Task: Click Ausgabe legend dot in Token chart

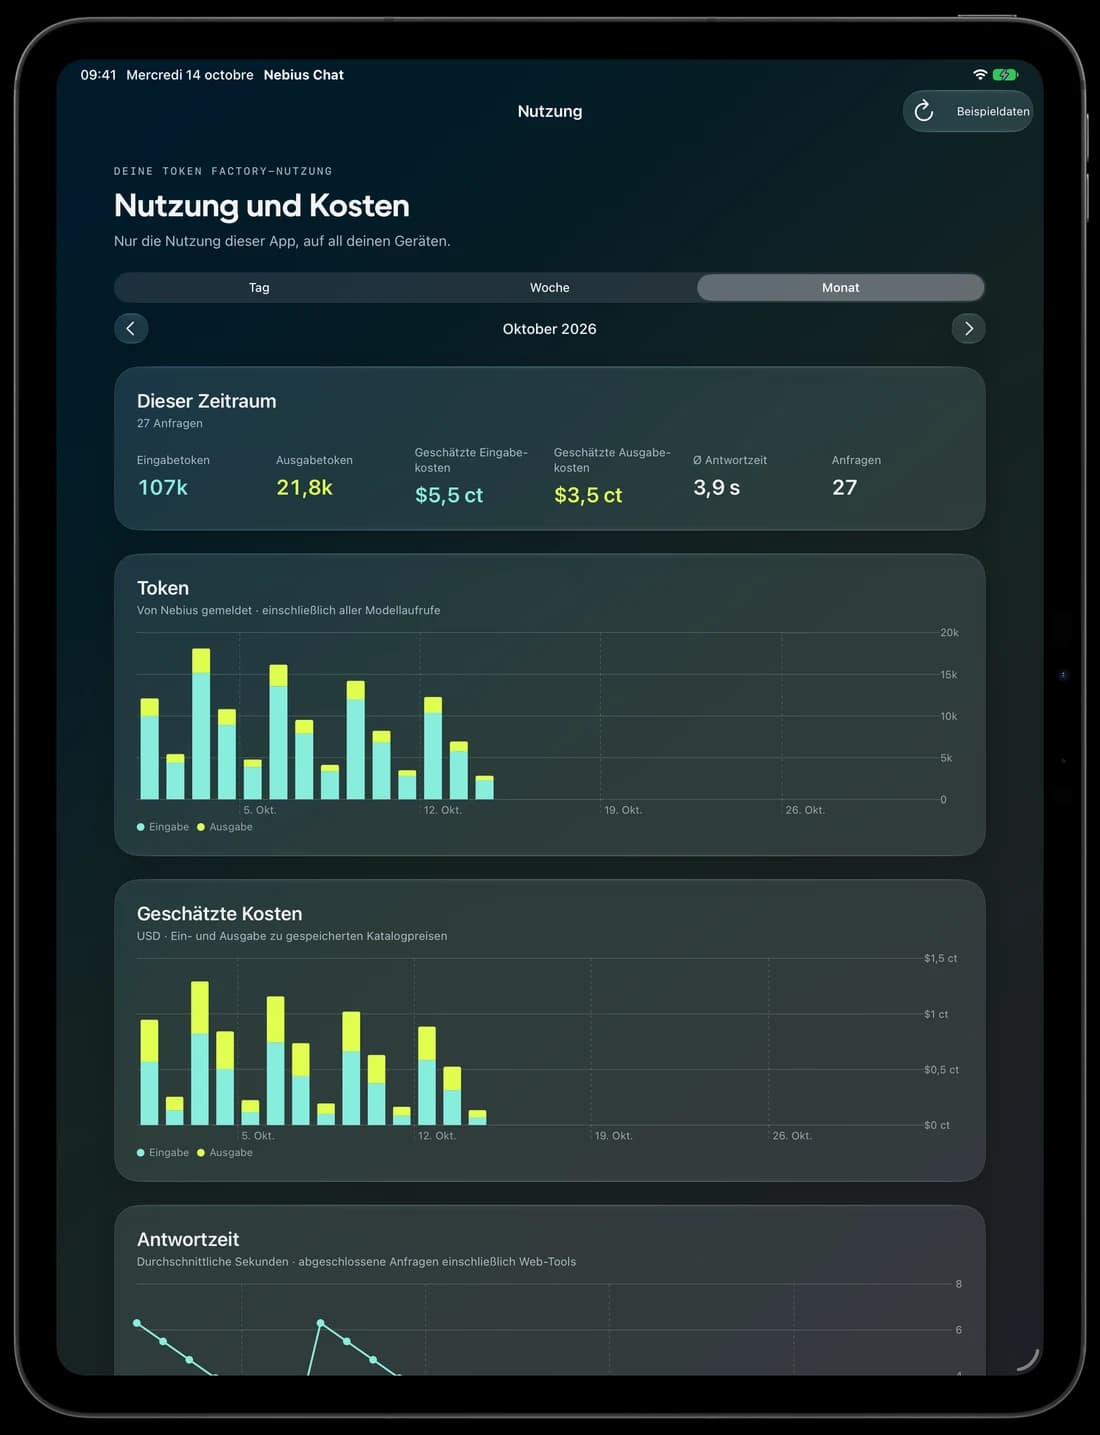Action: [x=201, y=827]
